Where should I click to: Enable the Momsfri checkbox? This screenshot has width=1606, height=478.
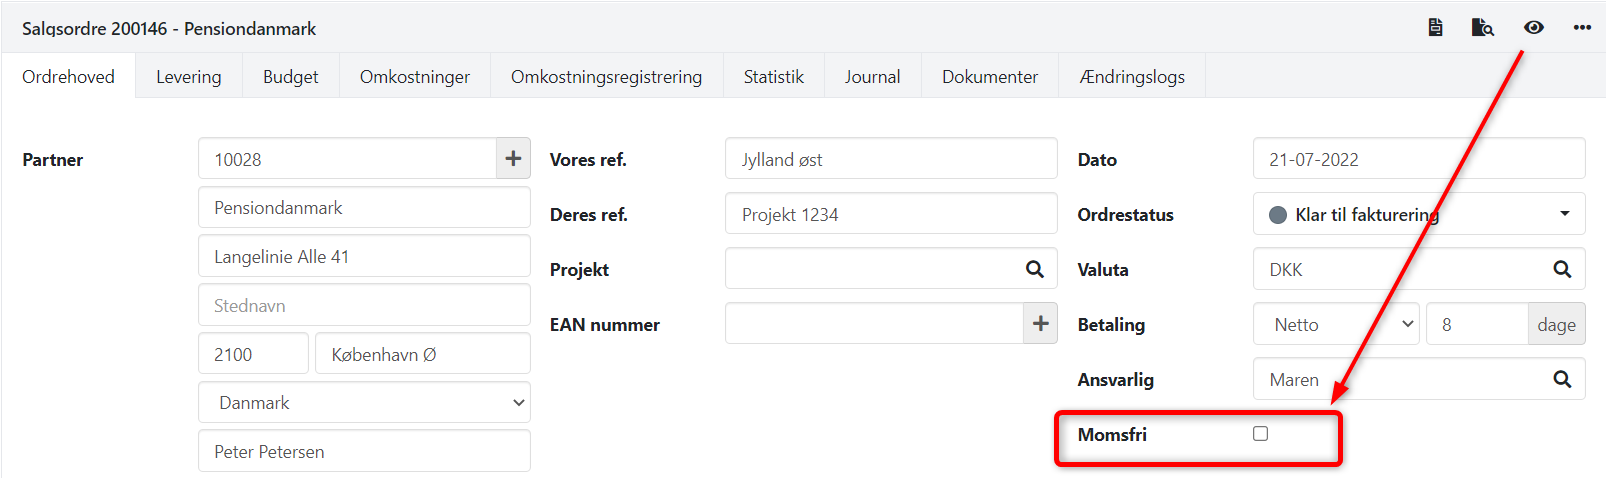1260,434
